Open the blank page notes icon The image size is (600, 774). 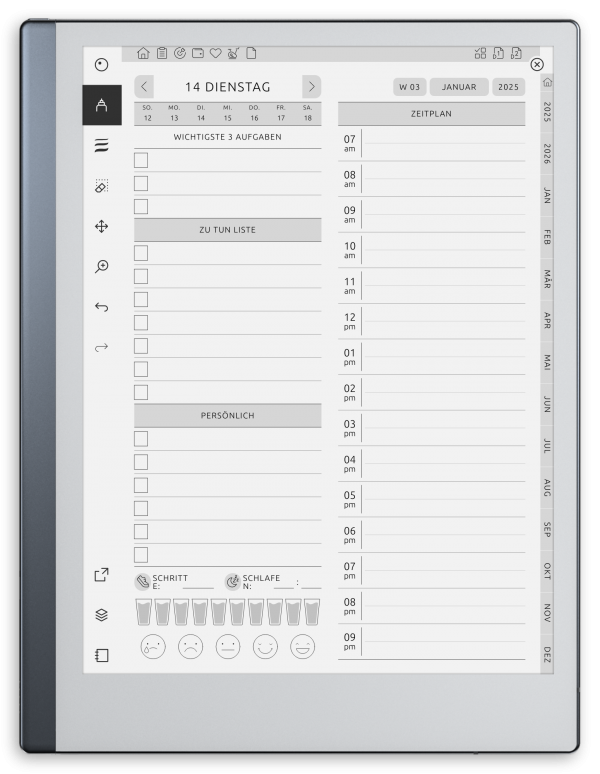[251, 53]
